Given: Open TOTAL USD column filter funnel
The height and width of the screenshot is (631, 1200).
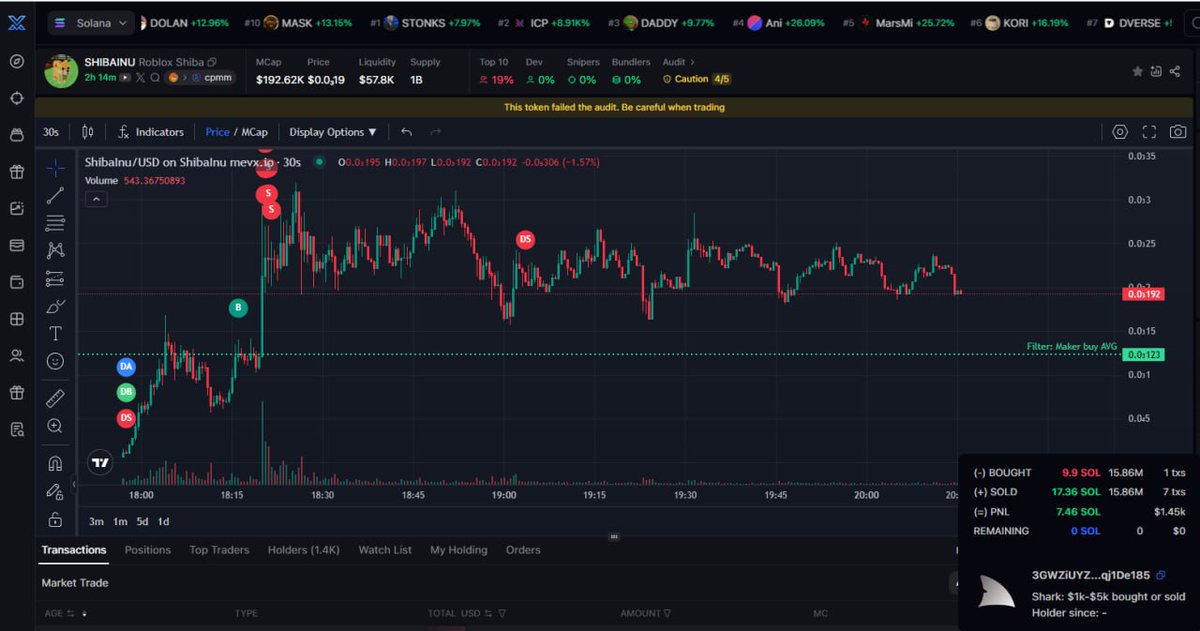Looking at the screenshot, I should tap(502, 613).
